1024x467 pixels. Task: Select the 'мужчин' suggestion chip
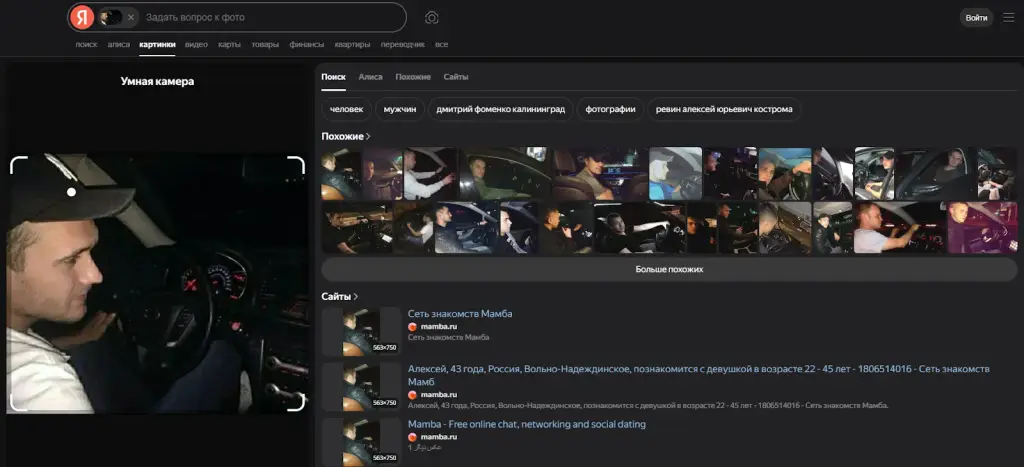(x=400, y=109)
